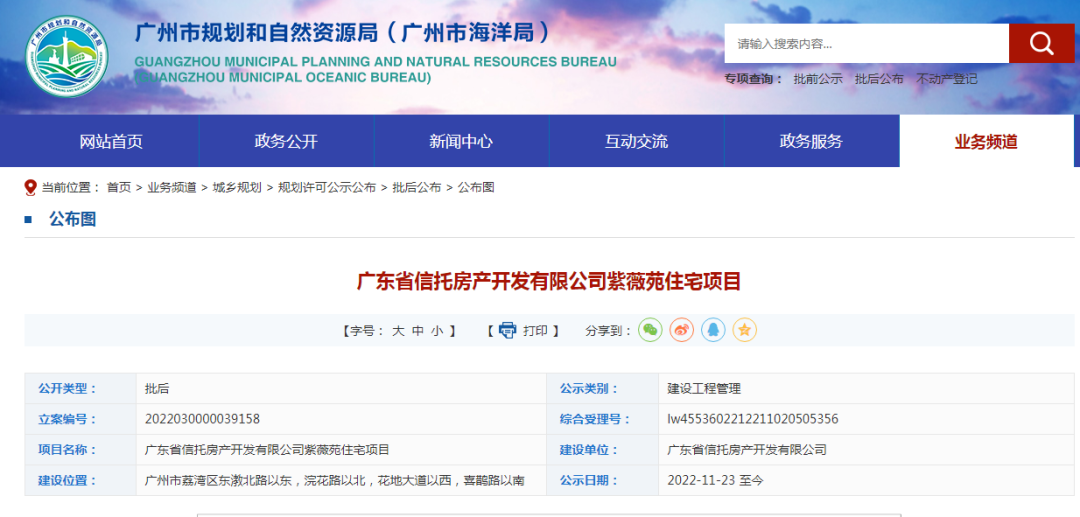Click date value 2022-11-23 至今
The width and height of the screenshot is (1080, 517).
[x=715, y=481]
